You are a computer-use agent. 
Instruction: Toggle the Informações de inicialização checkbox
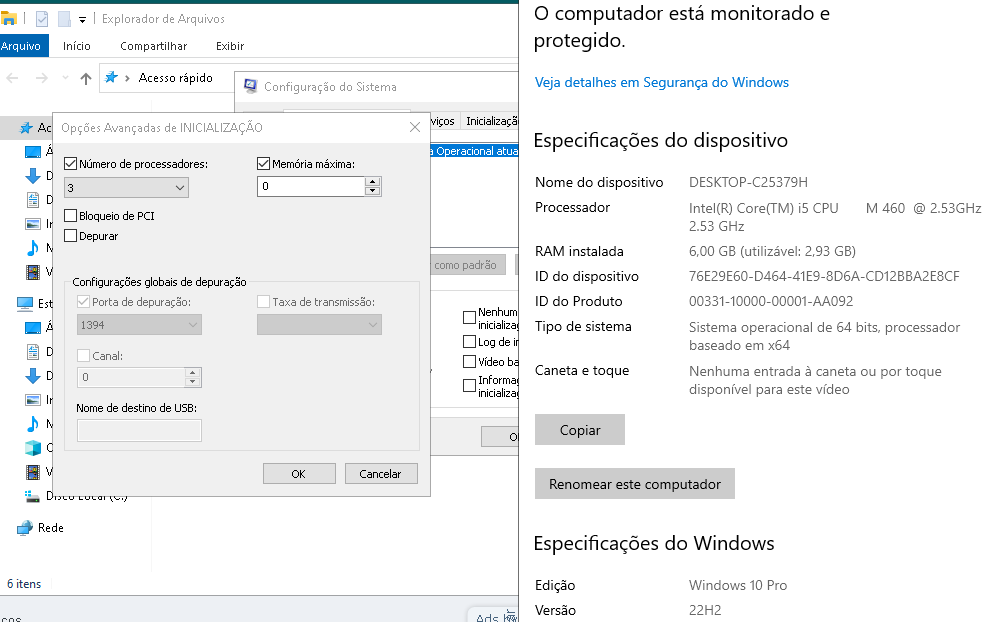tap(470, 385)
